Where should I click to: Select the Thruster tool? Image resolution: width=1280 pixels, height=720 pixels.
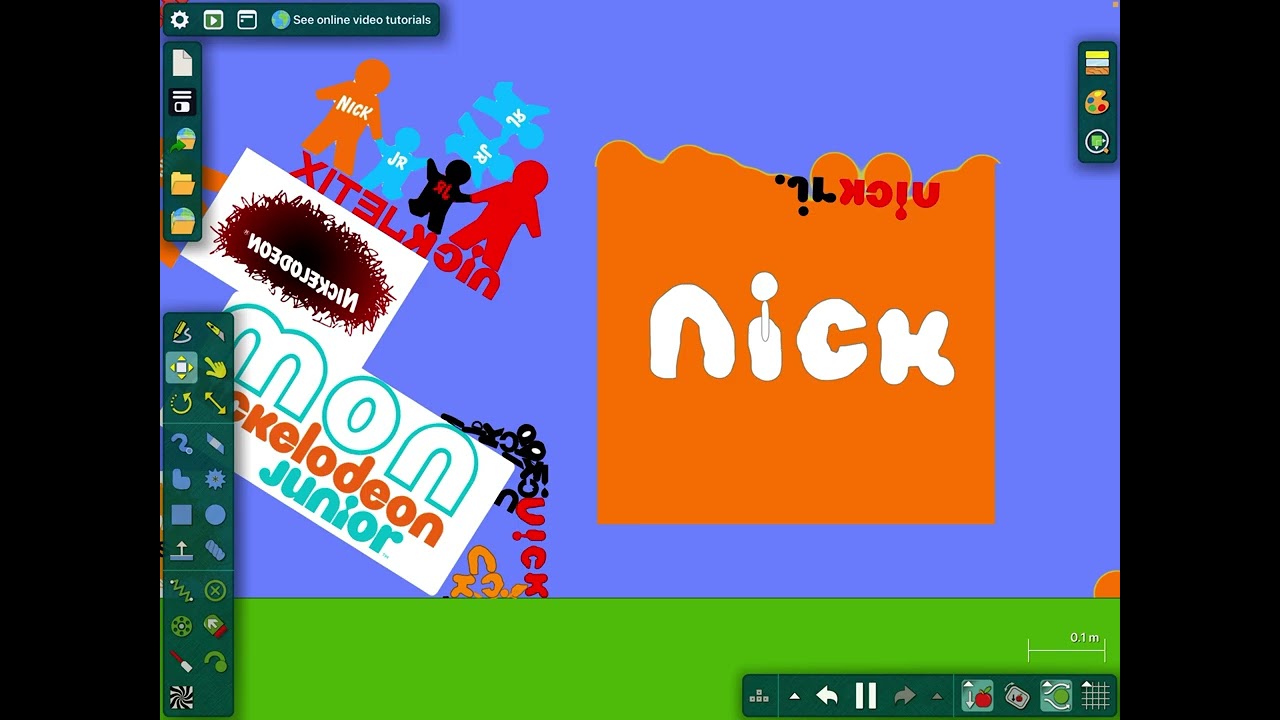pyautogui.click(x=215, y=626)
